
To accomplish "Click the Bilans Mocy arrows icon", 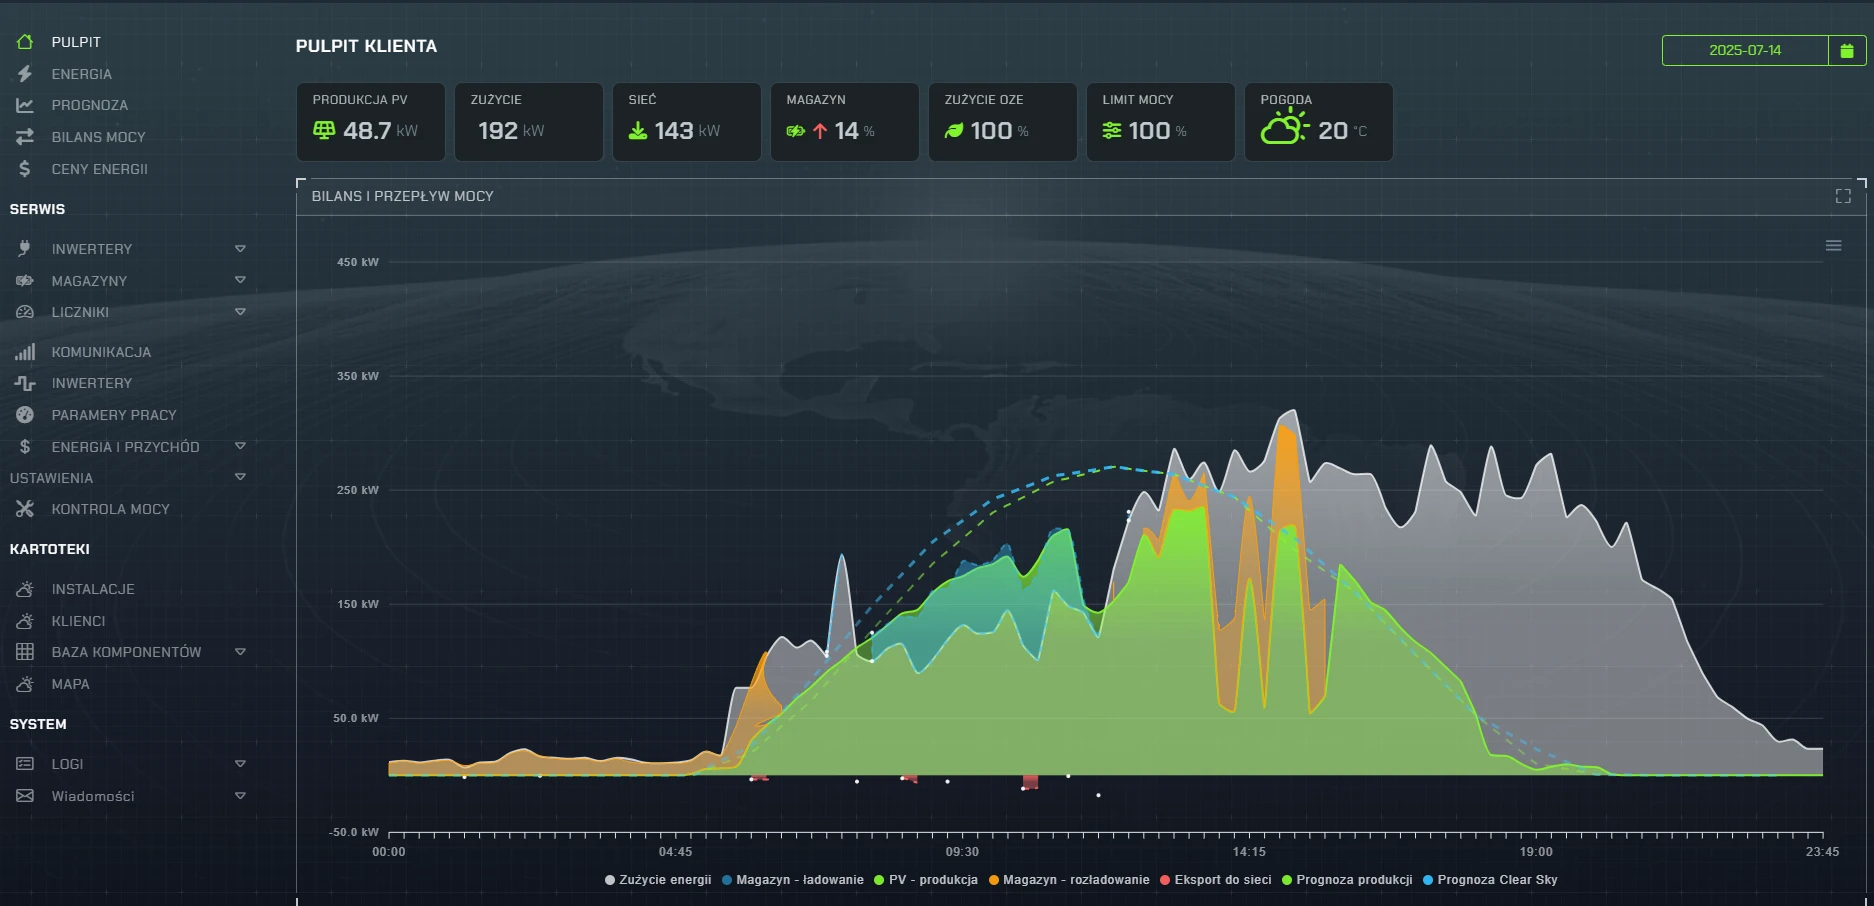I will coord(25,137).
